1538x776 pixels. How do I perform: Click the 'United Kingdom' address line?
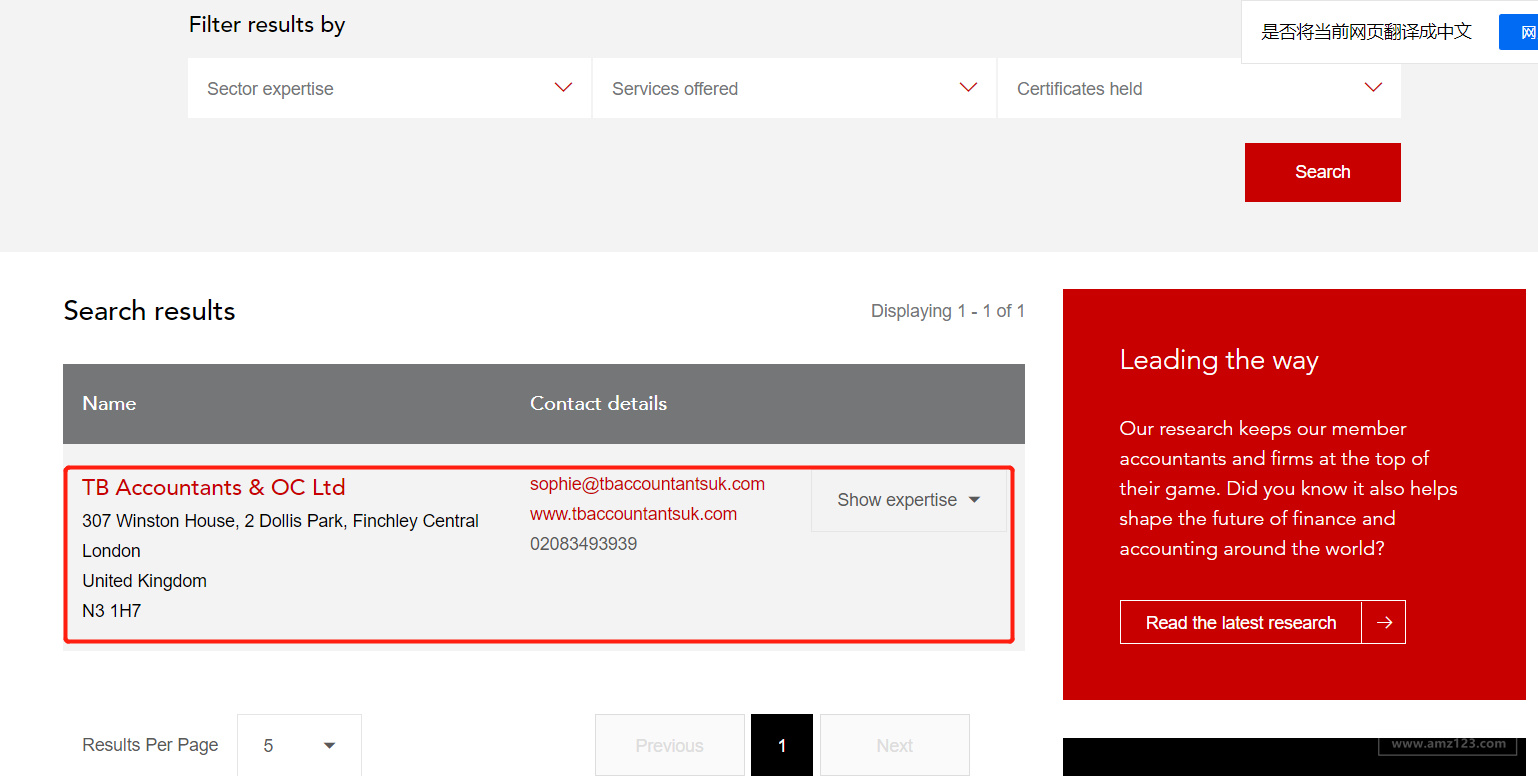point(144,581)
